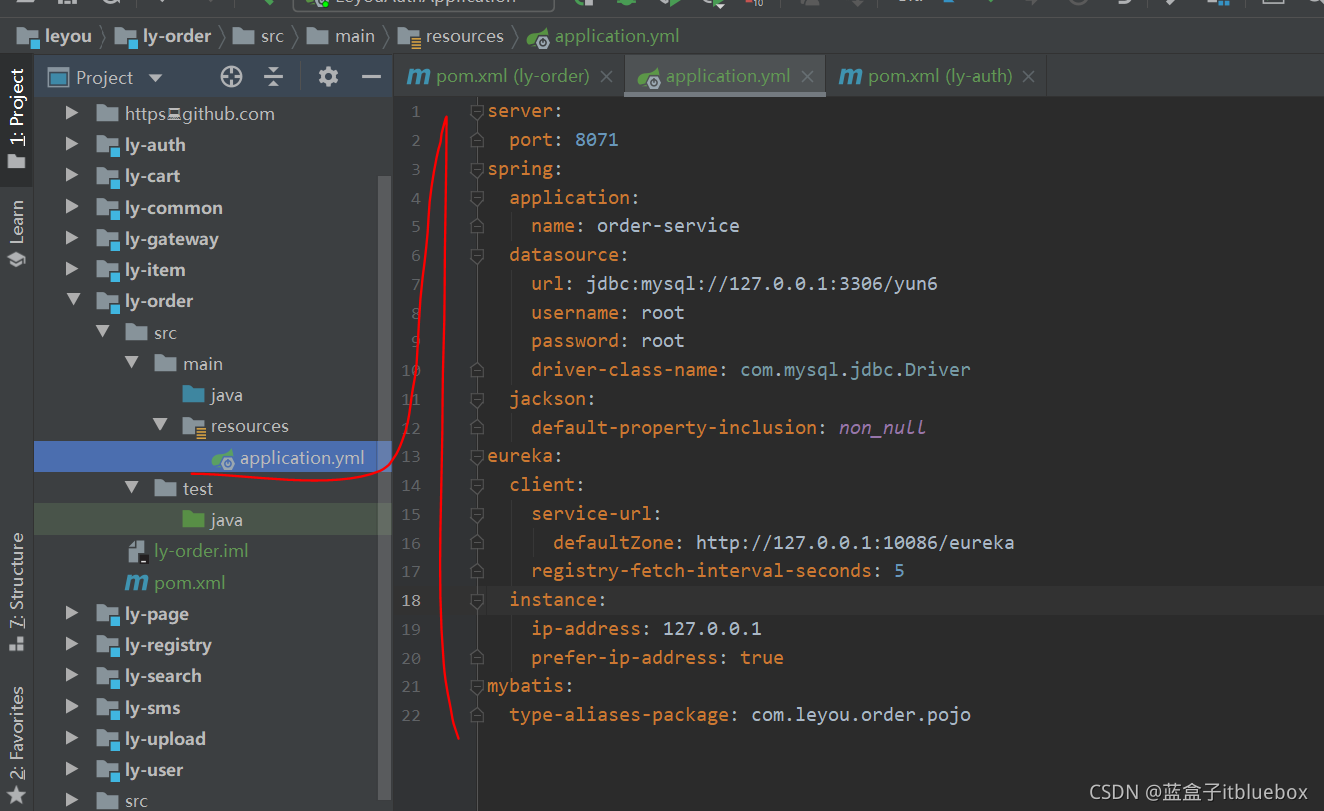Click the jdbc:mysql datasource url value
The image size is (1324, 811).
pyautogui.click(x=762, y=284)
